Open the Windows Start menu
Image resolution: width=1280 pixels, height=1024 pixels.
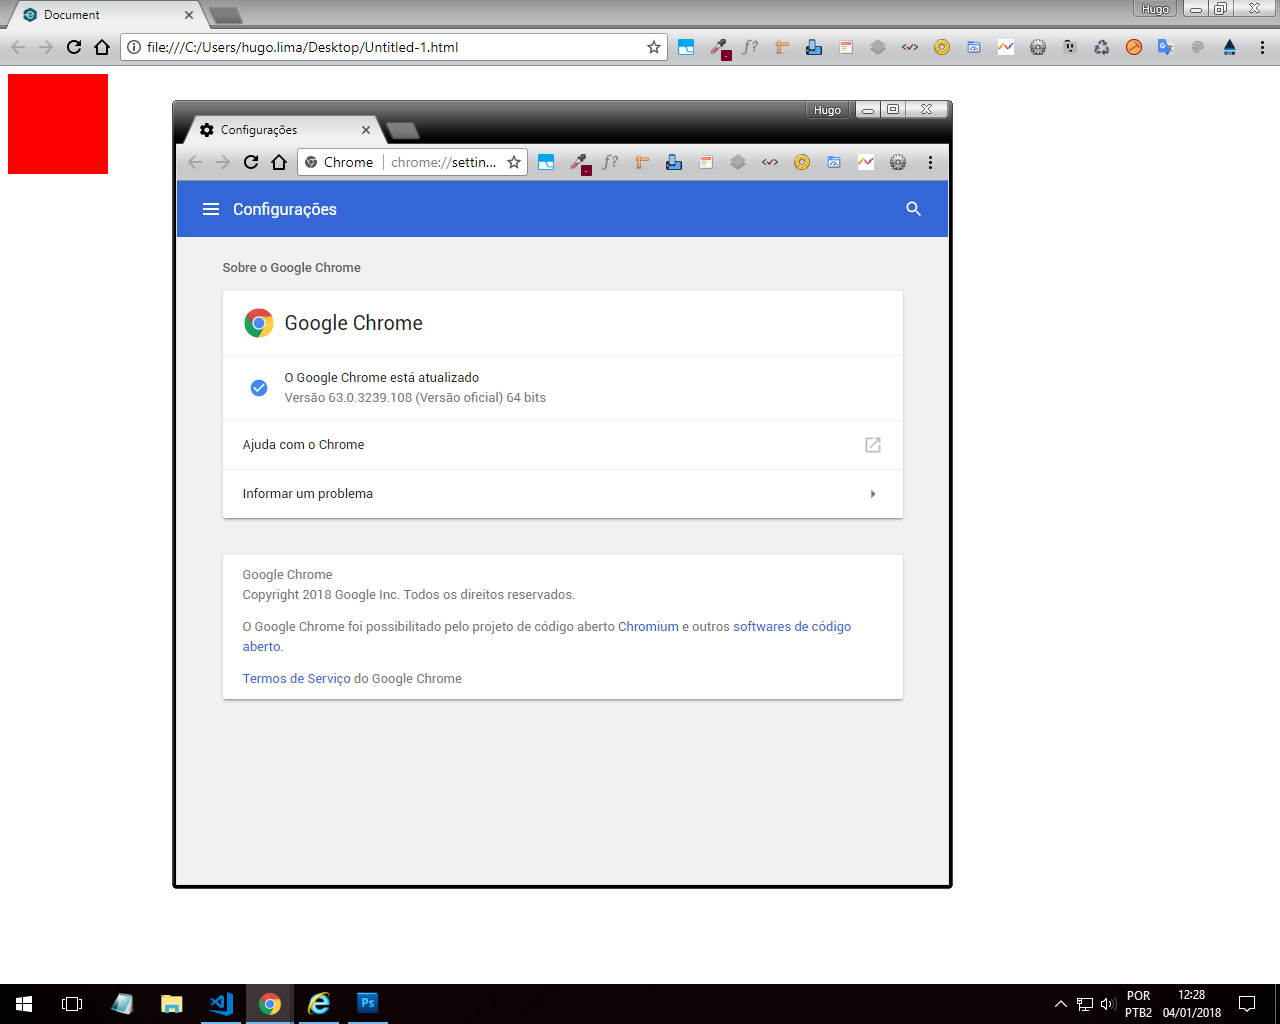(x=24, y=1004)
